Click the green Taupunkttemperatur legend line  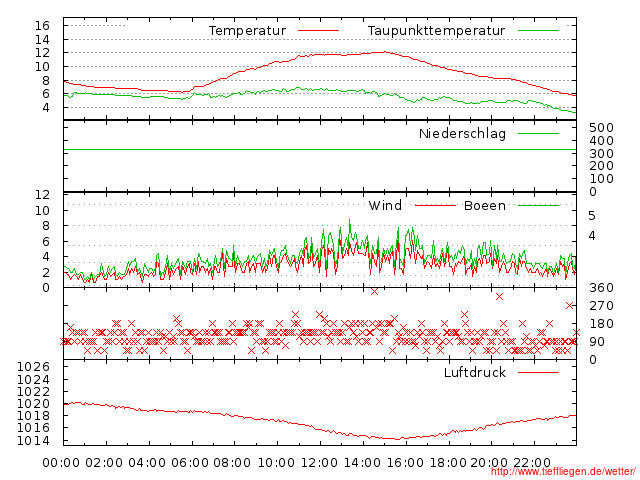pos(538,31)
